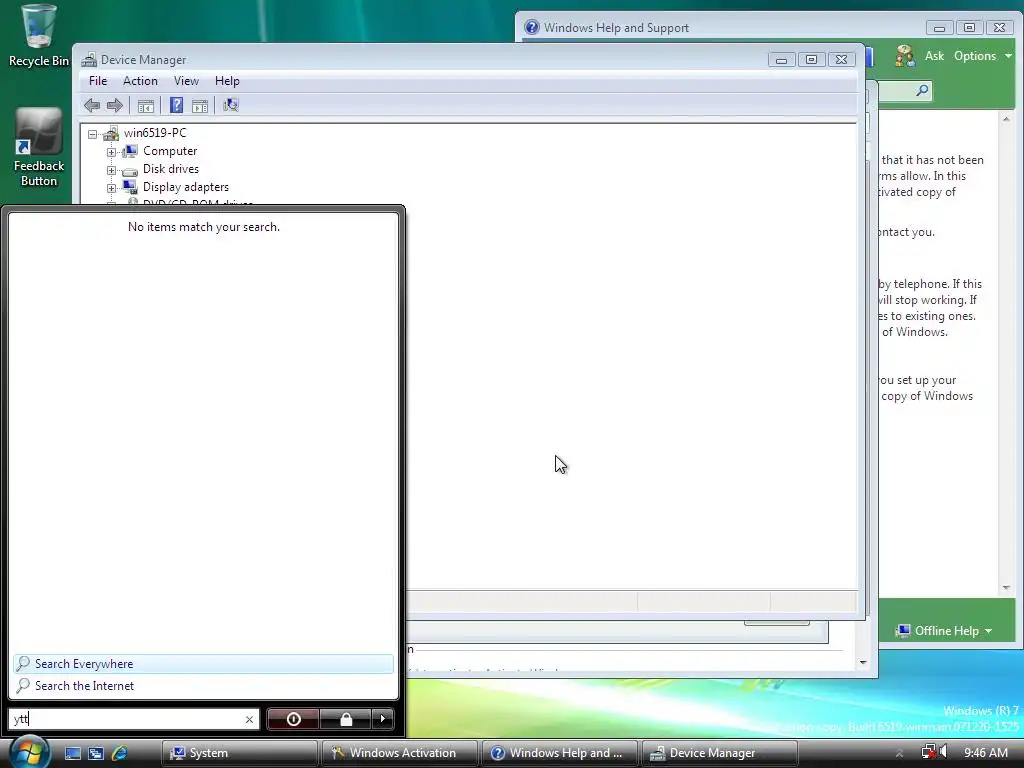Click the network status tray icon
This screenshot has height=768, width=1024.
(x=928, y=752)
